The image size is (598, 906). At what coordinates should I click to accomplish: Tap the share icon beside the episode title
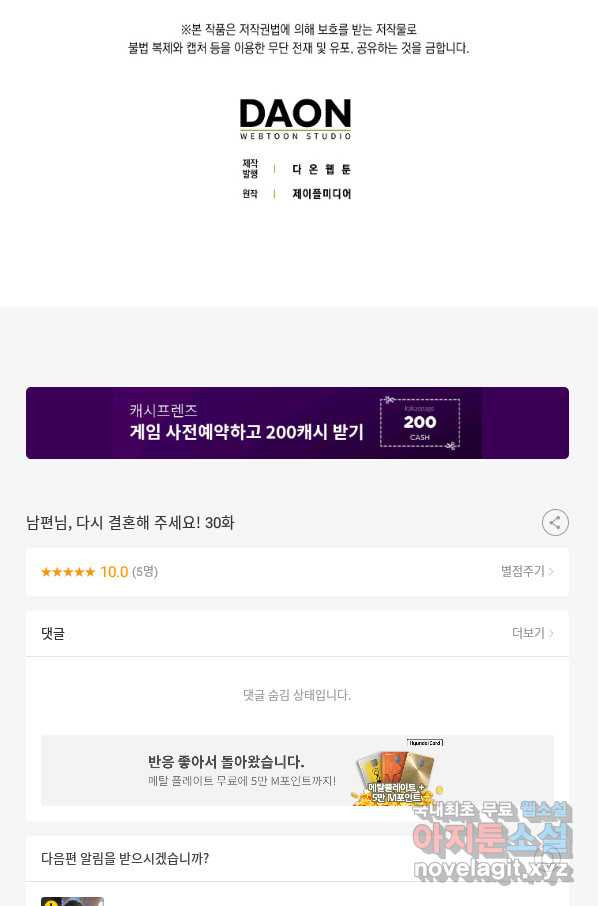point(555,523)
